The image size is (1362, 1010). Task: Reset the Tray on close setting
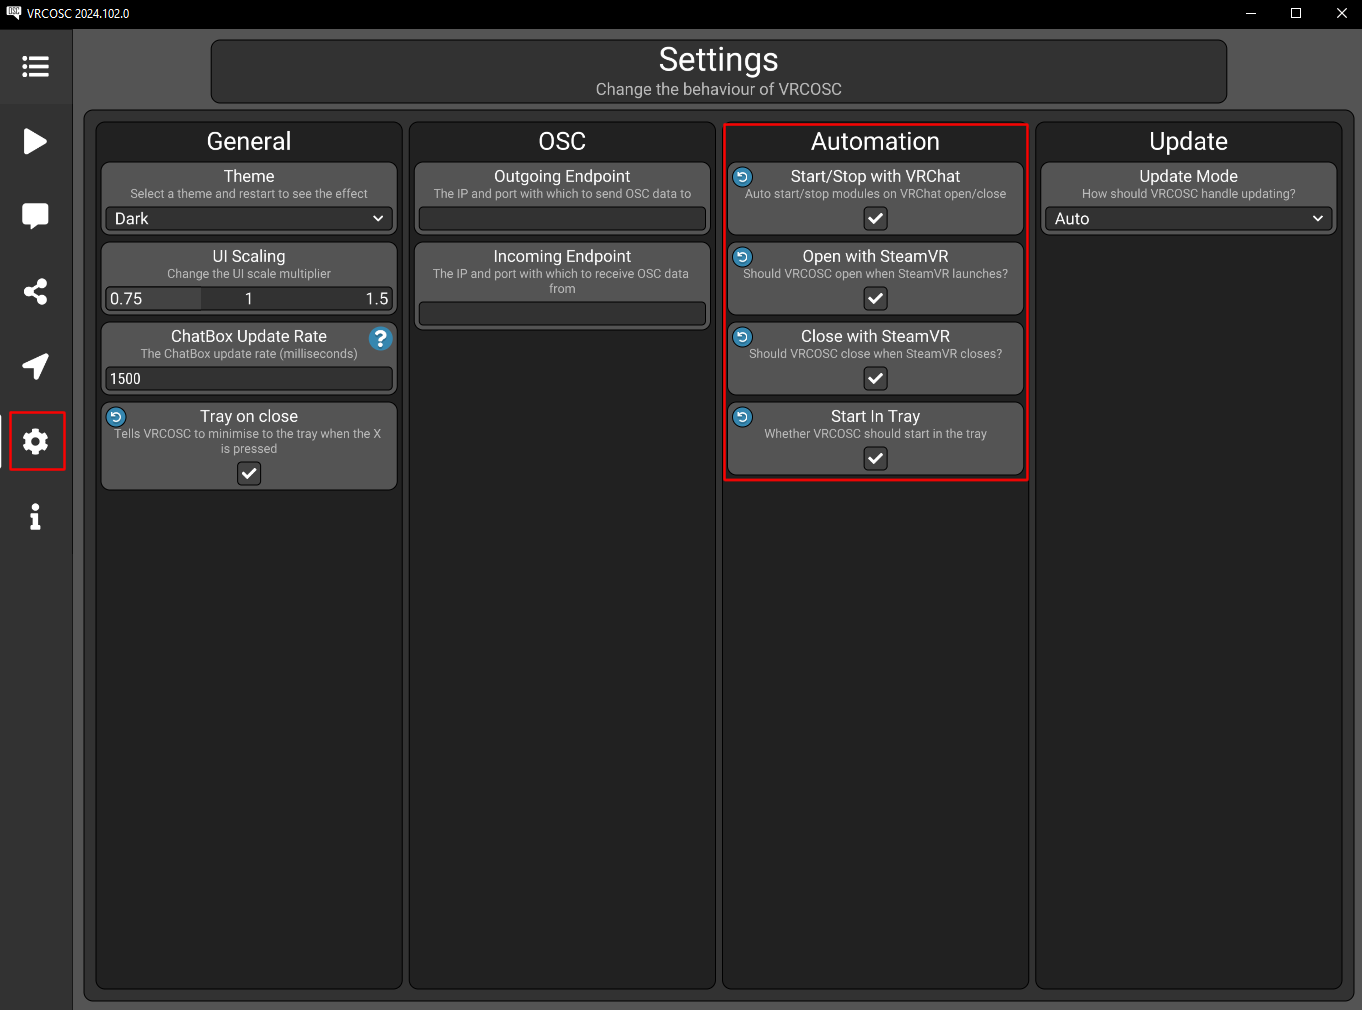116,417
